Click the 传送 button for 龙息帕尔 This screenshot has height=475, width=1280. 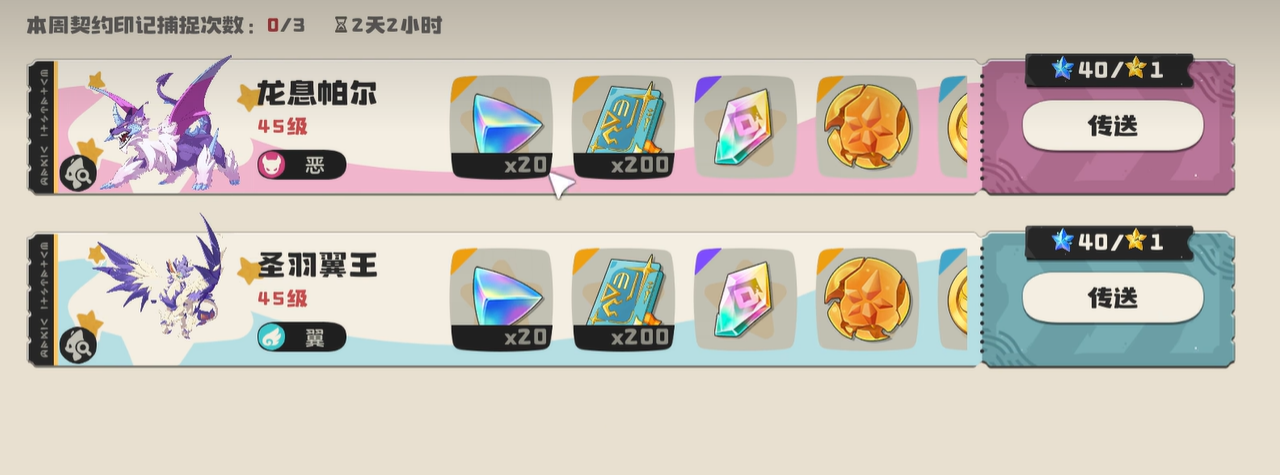tap(1112, 126)
